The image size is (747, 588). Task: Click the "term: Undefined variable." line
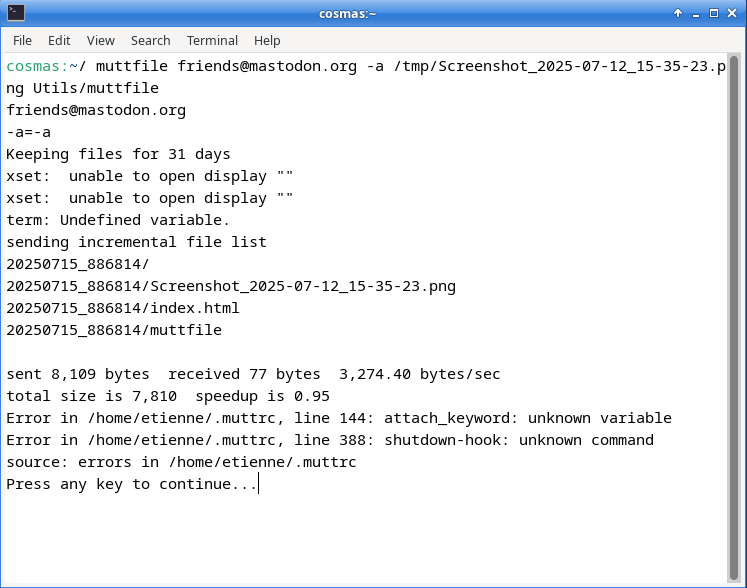click(x=118, y=220)
